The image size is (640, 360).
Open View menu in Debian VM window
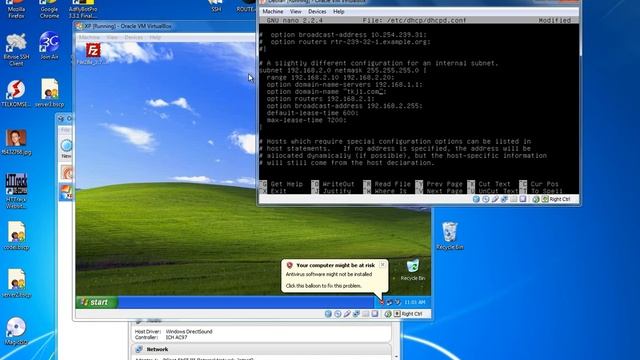(296, 11)
